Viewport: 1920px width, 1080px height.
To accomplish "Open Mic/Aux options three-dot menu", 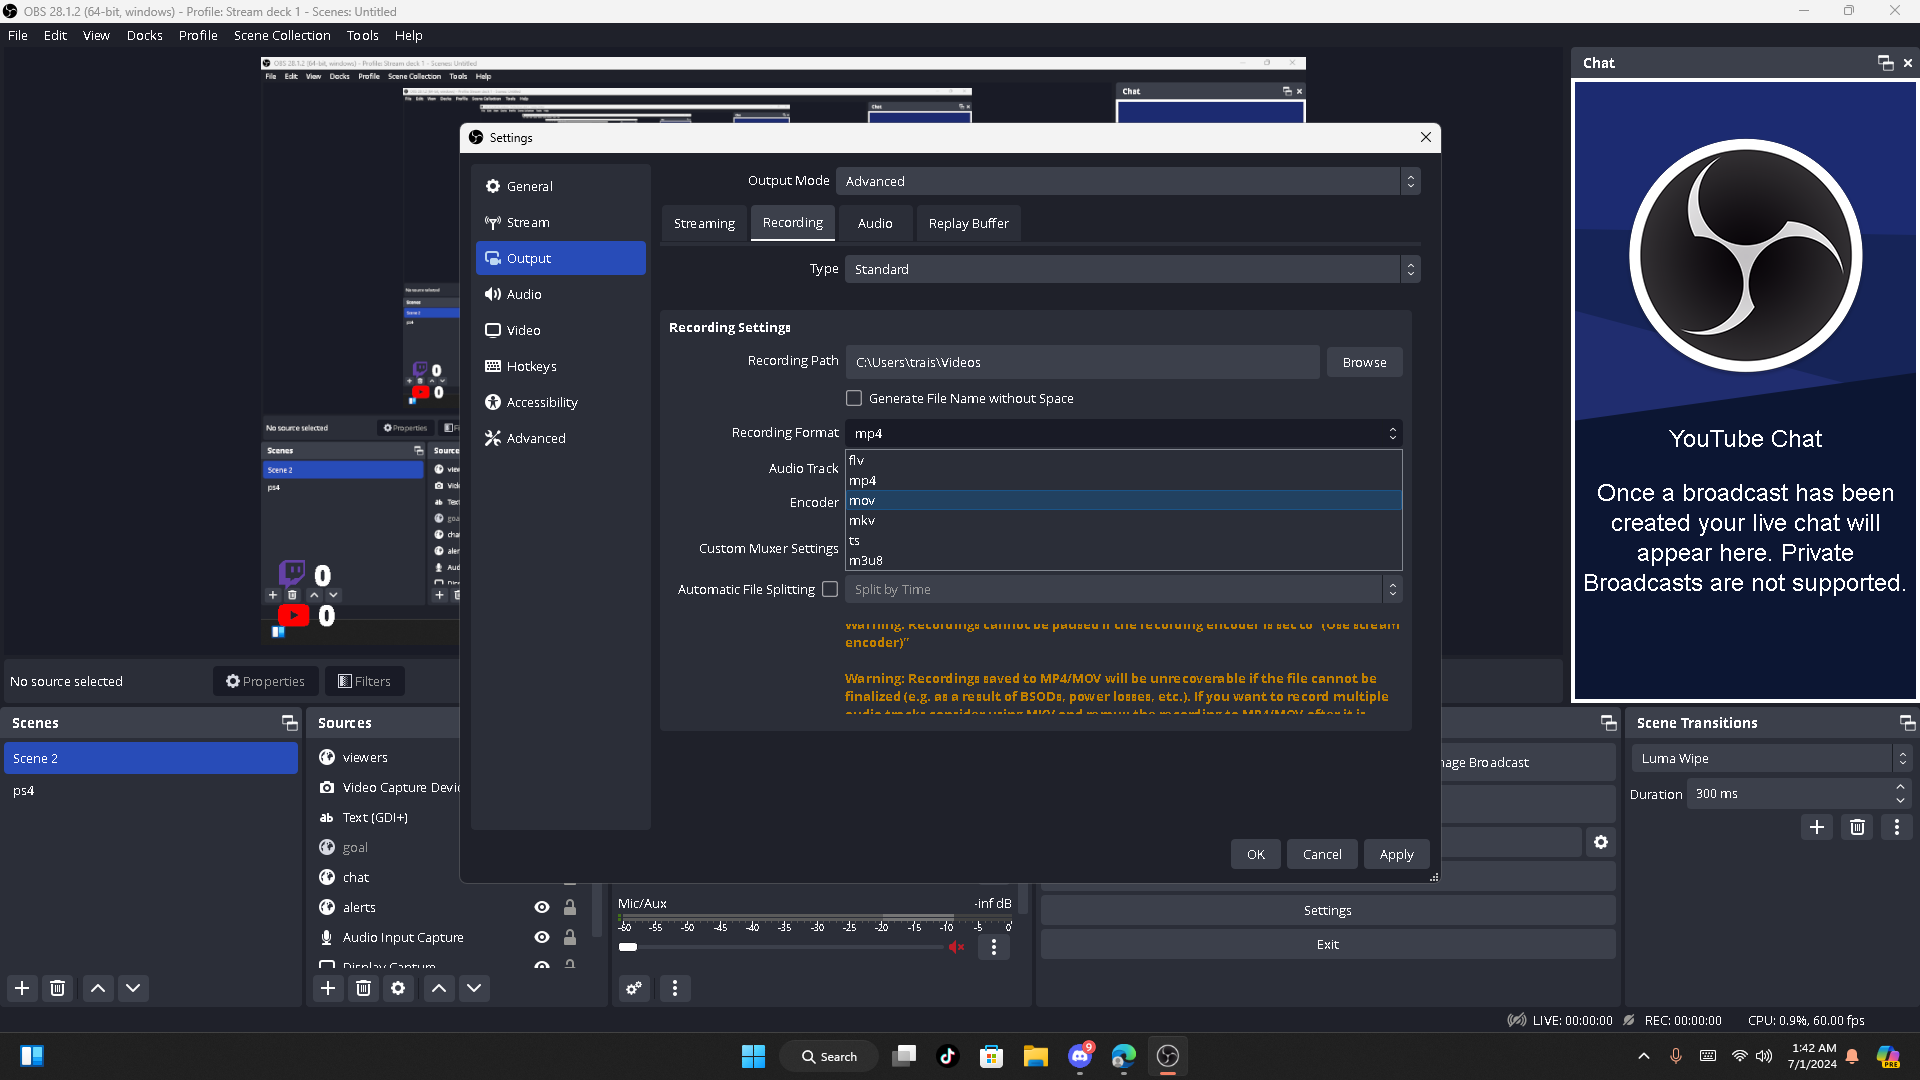I will coord(994,947).
